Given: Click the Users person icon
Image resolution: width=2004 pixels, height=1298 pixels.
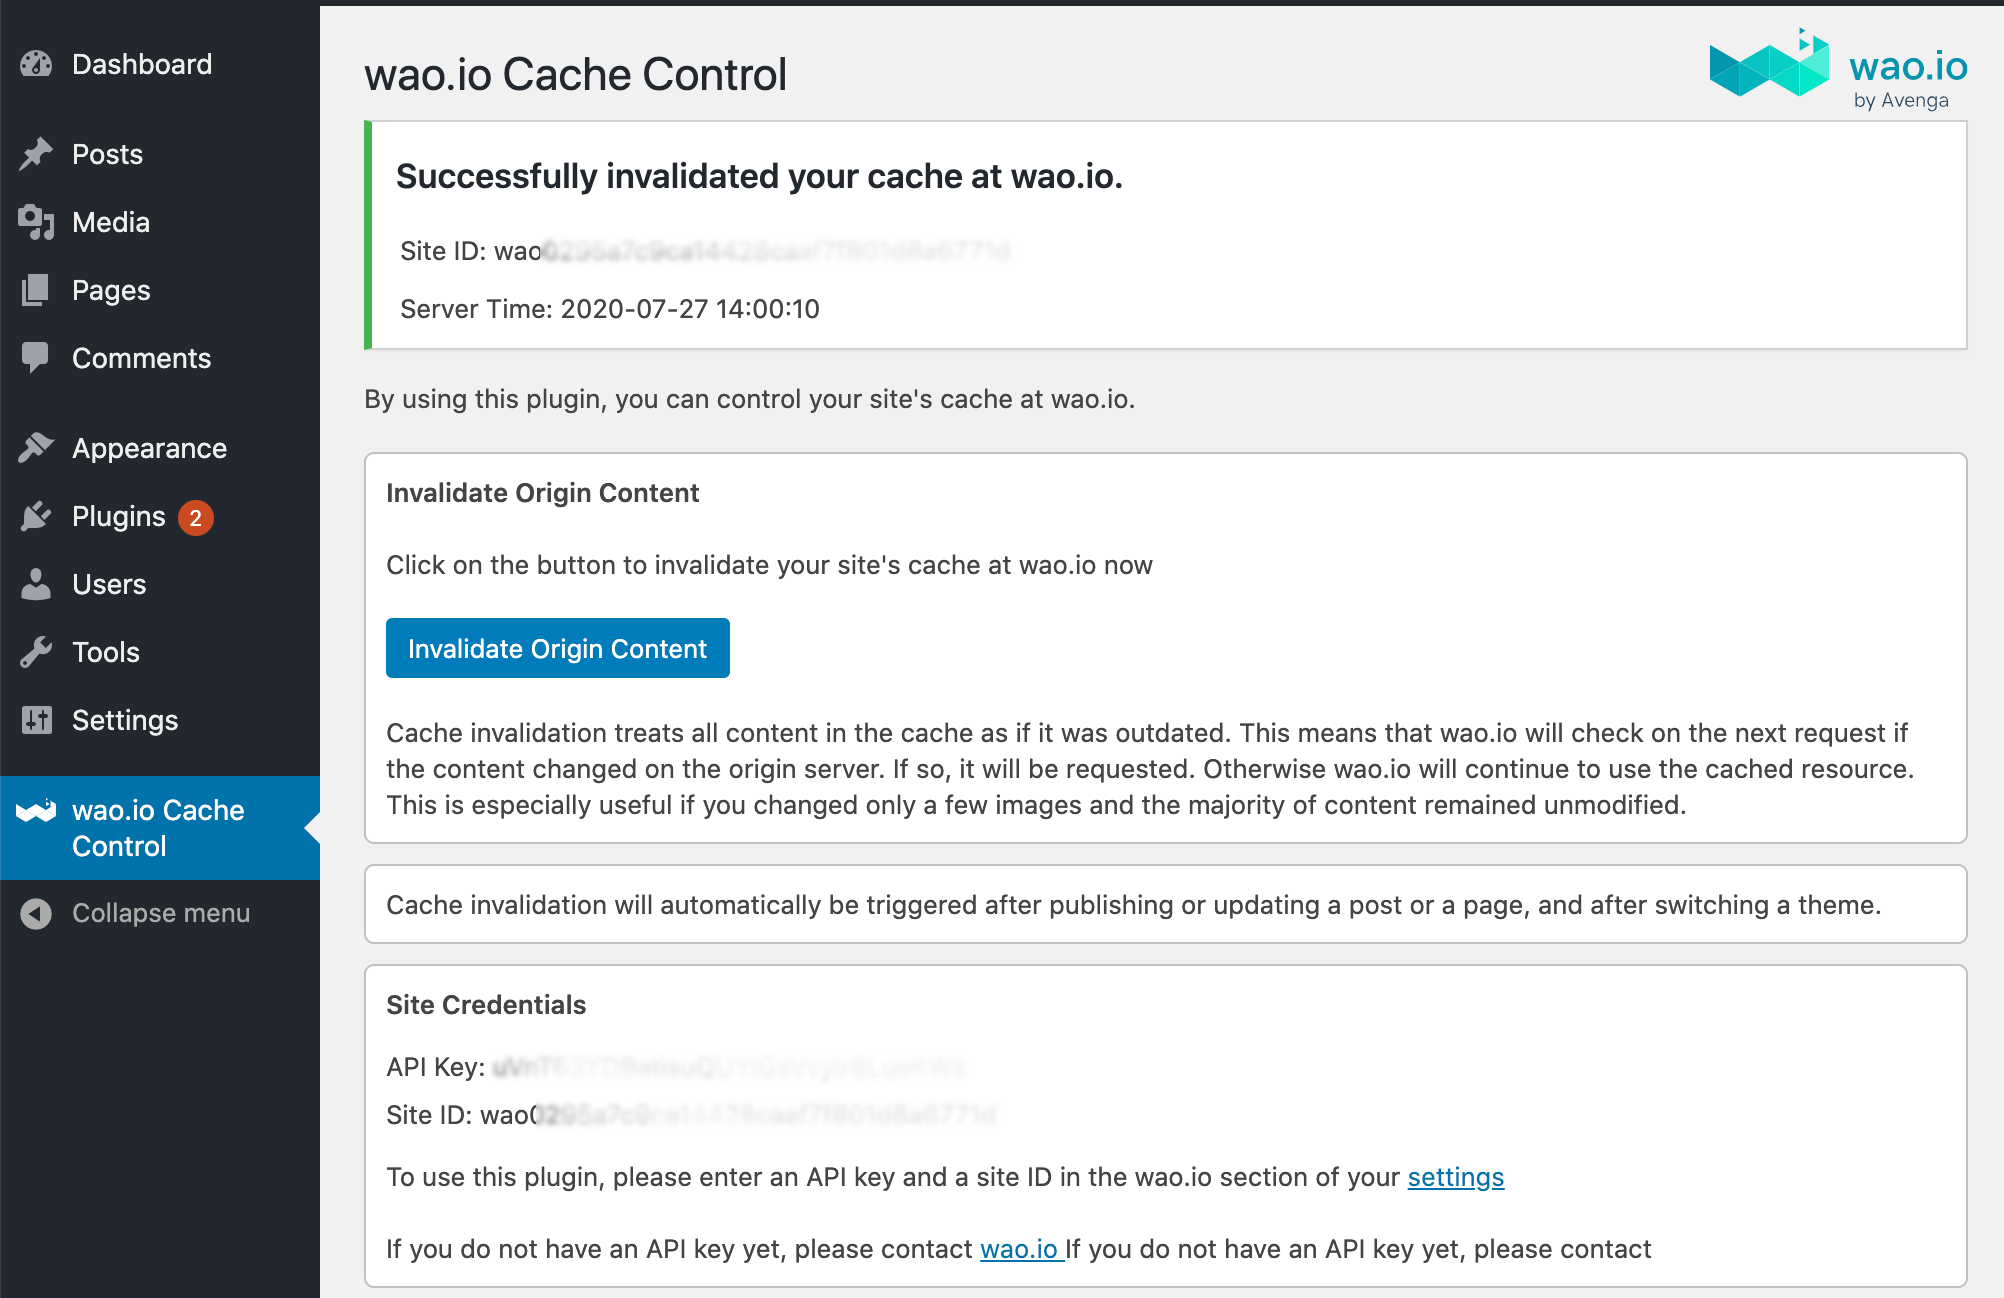Looking at the screenshot, I should pyautogui.click(x=36, y=584).
